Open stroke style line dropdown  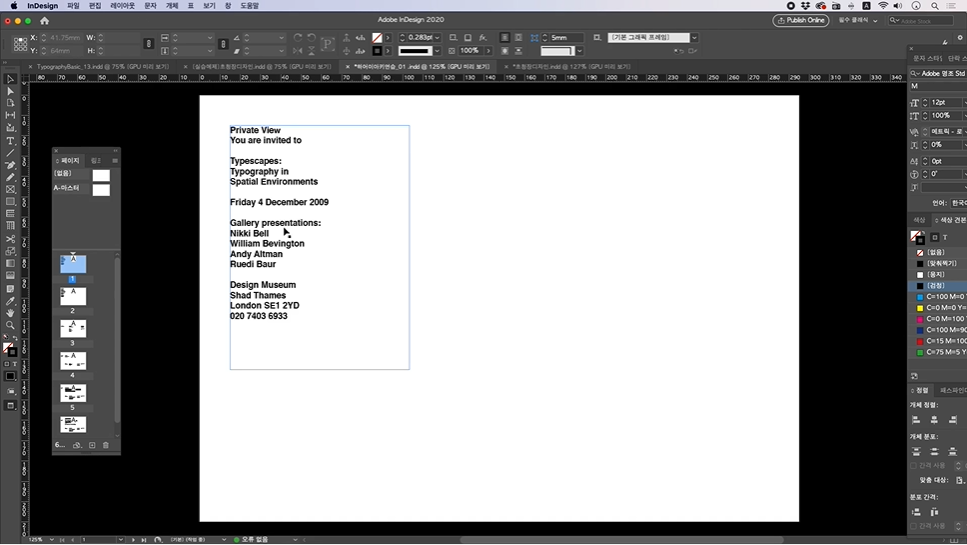coord(437,51)
